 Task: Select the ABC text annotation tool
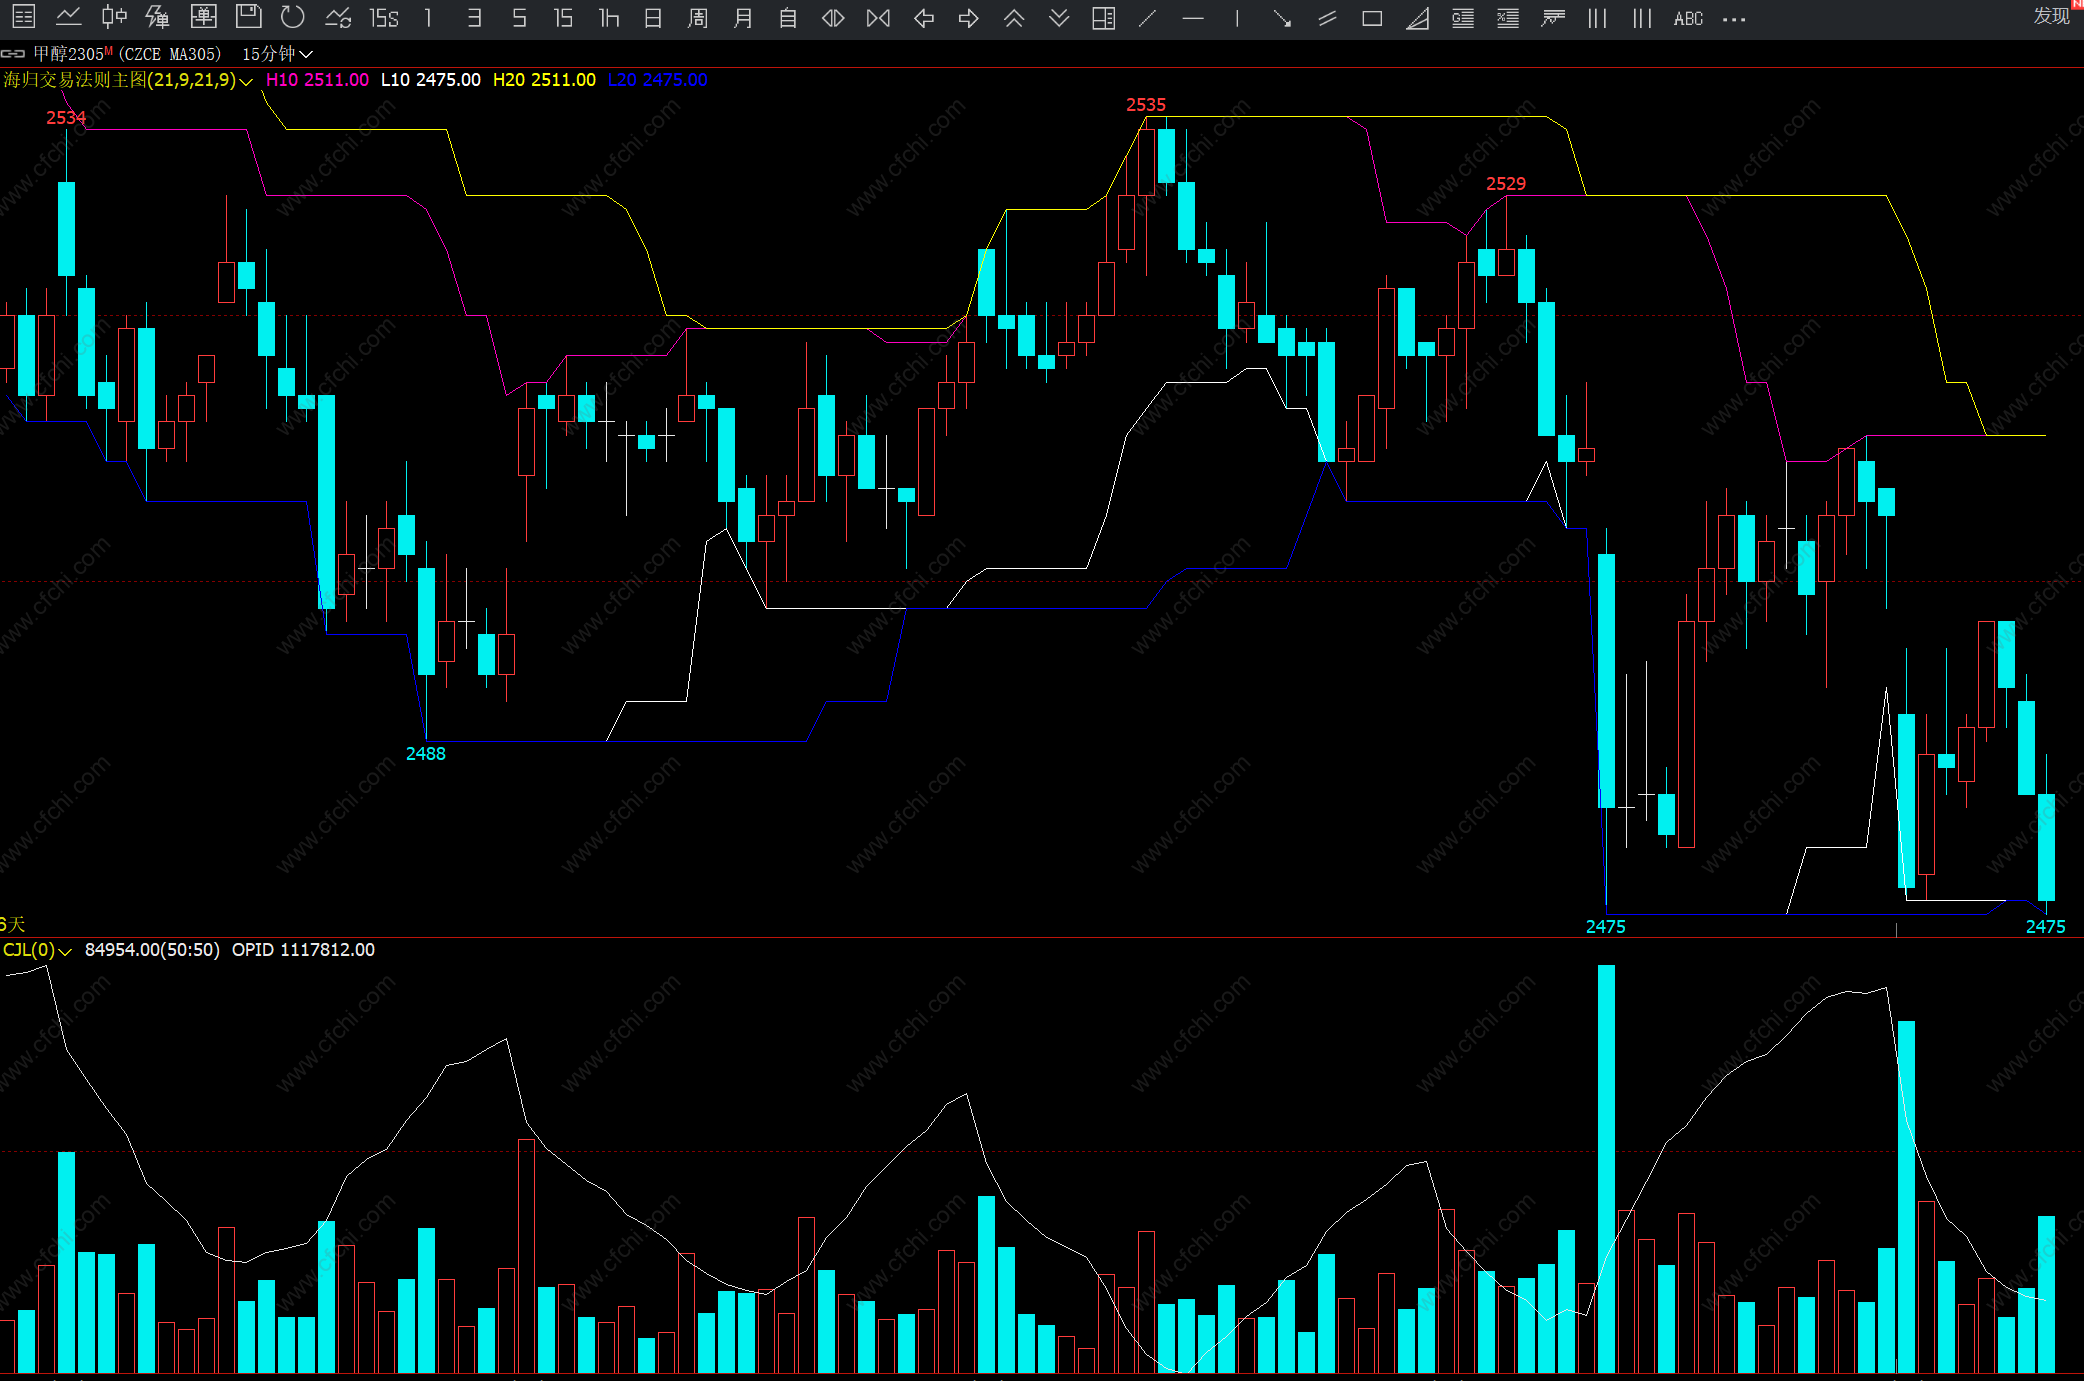click(x=1688, y=18)
